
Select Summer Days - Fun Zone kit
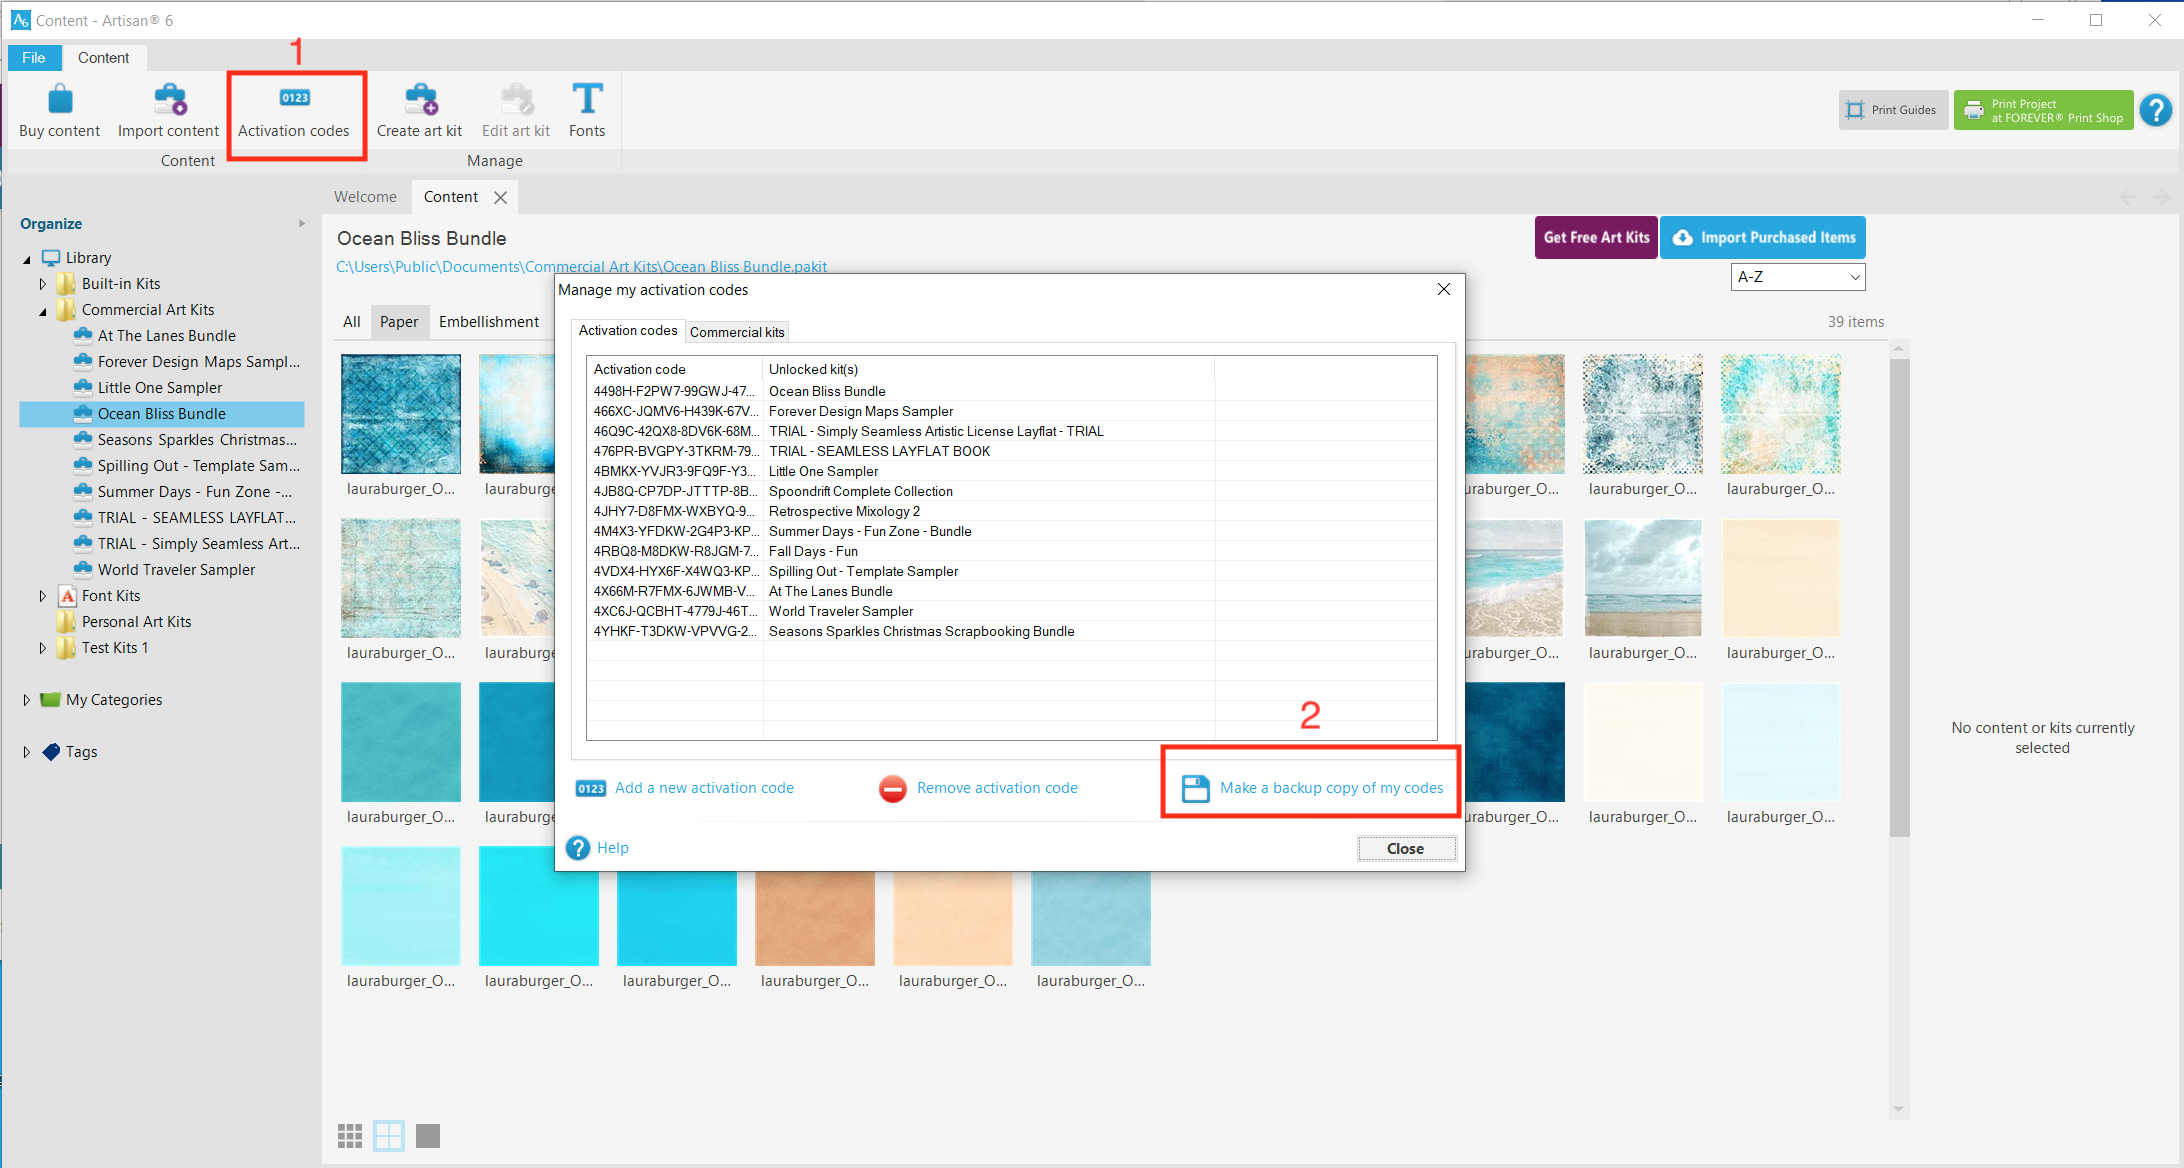[194, 492]
